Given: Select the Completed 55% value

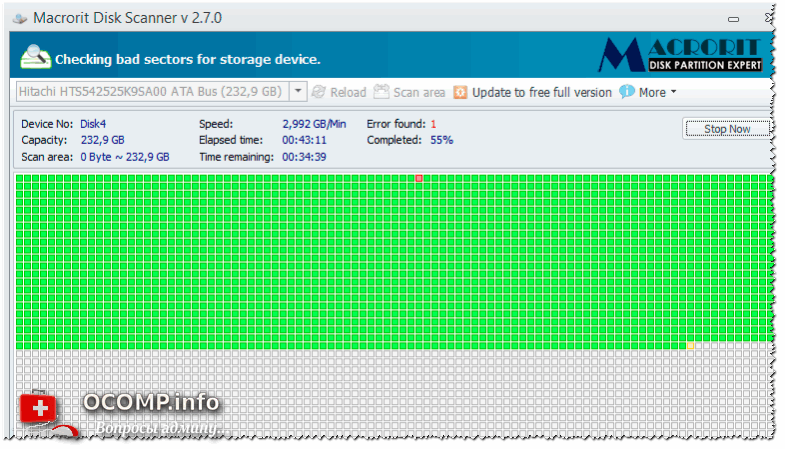Looking at the screenshot, I should [442, 140].
